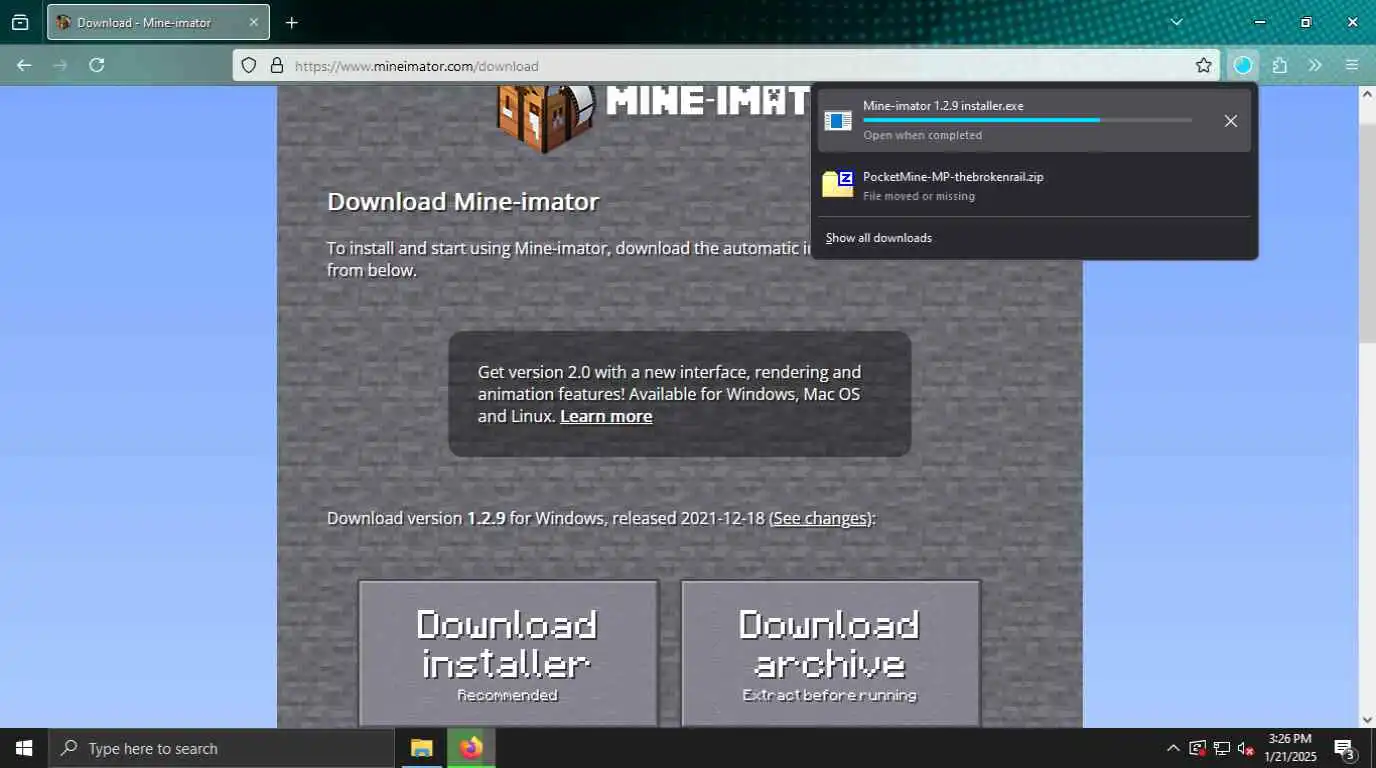The height and width of the screenshot is (768, 1376).
Task: Click scrollbar down arrow
Action: (x=1367, y=720)
